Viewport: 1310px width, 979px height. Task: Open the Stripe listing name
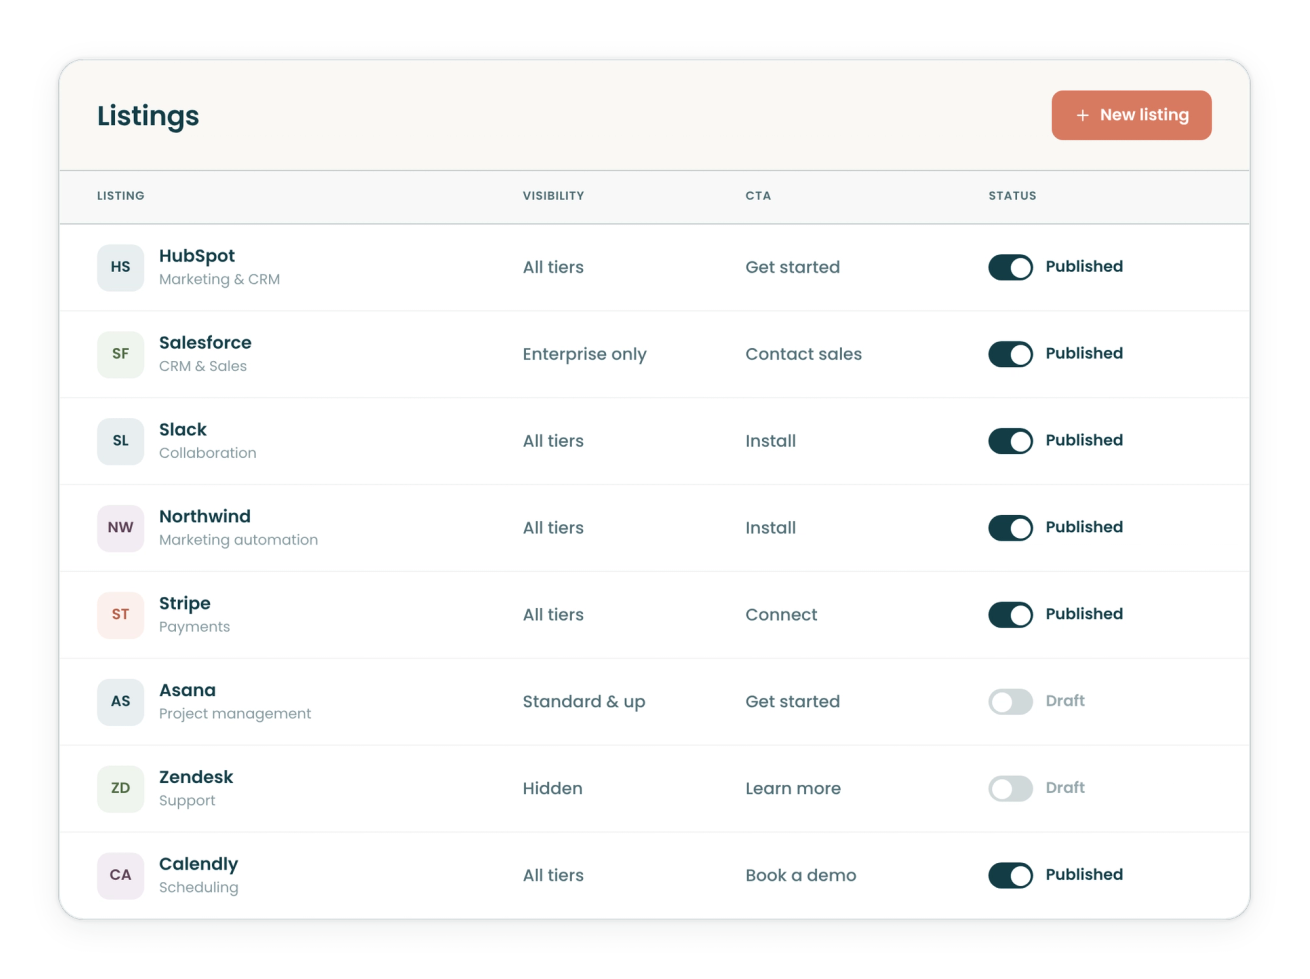[x=185, y=604]
